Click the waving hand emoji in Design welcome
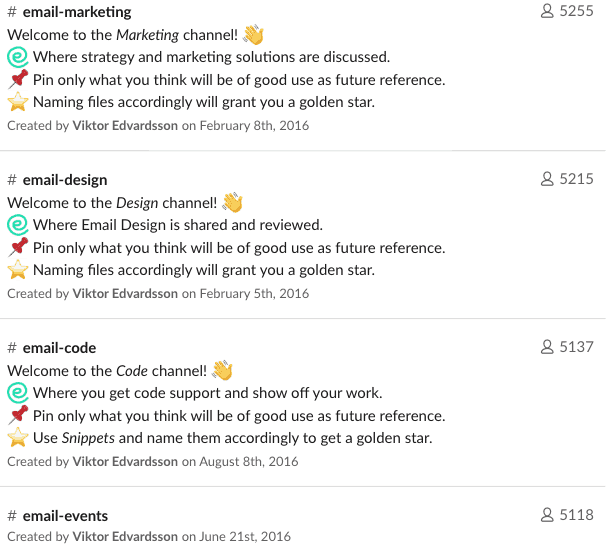This screenshot has height=553, width=607. coord(232,202)
